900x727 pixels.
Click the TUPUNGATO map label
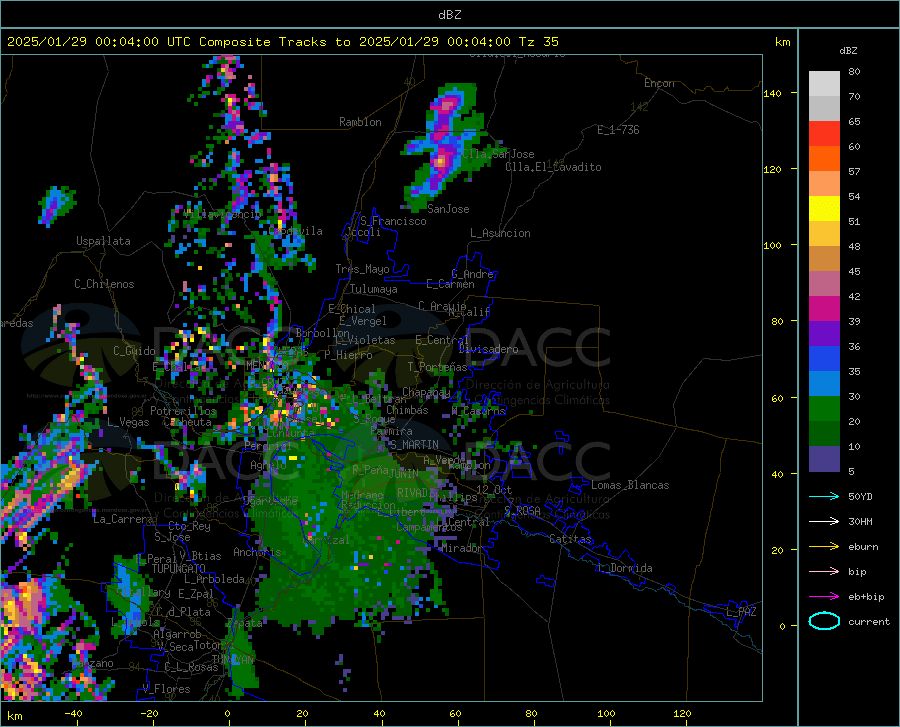coord(179,569)
